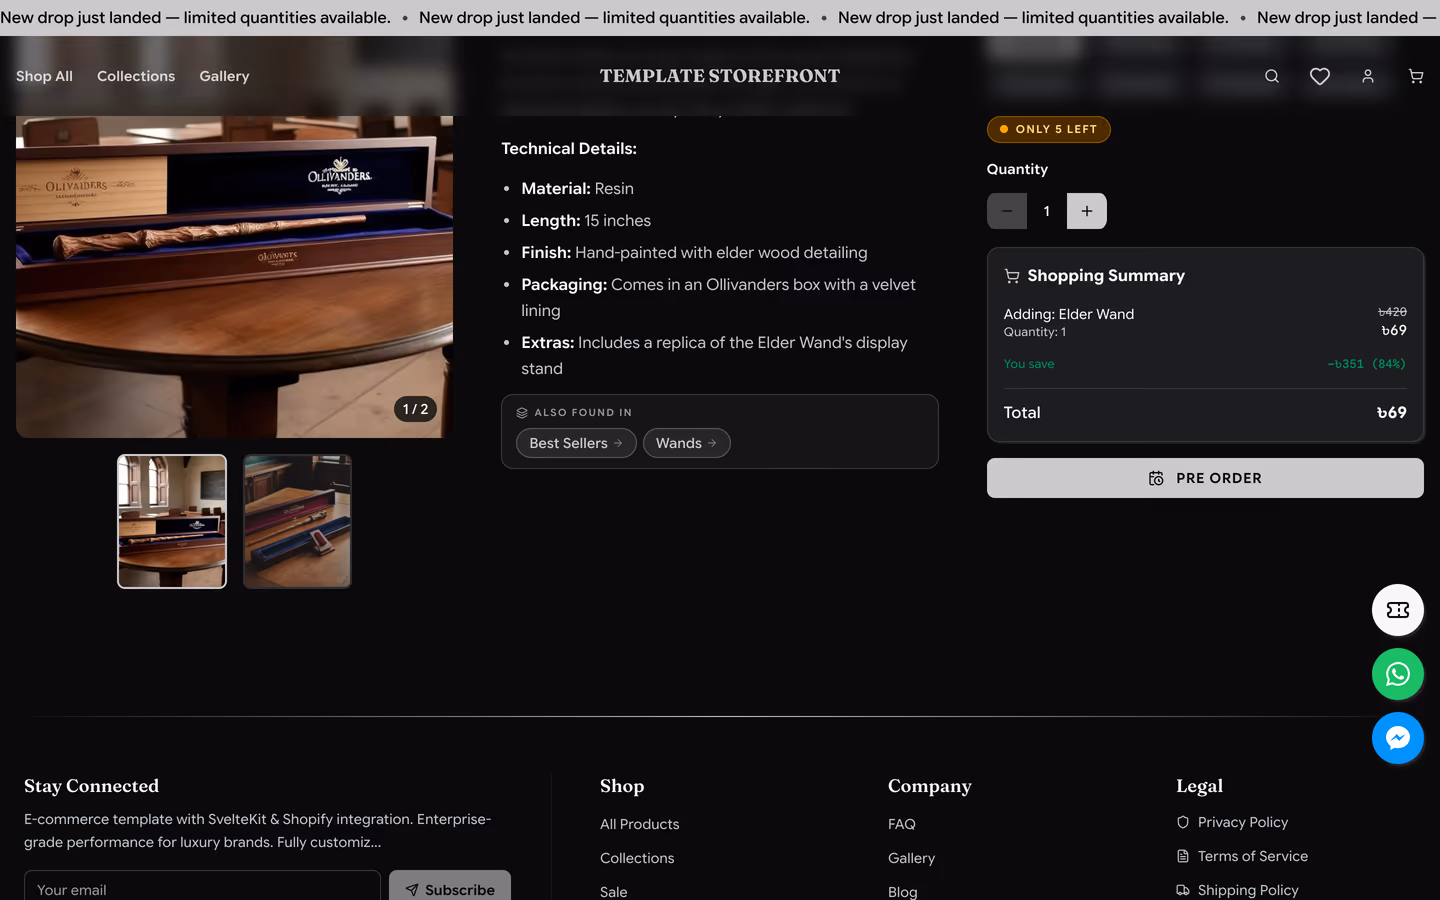
Task: Click the ALSO FOUND IN label
Action: pyautogui.click(x=583, y=412)
